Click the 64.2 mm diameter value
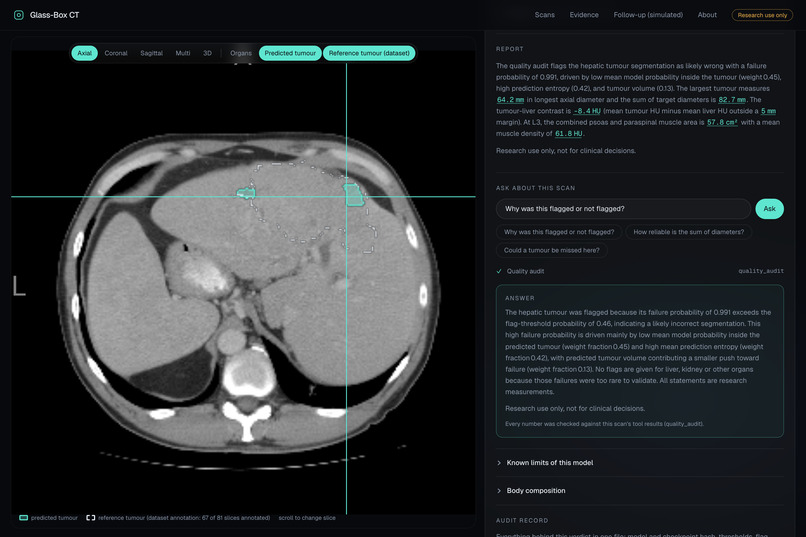806x537 pixels. 510,100
